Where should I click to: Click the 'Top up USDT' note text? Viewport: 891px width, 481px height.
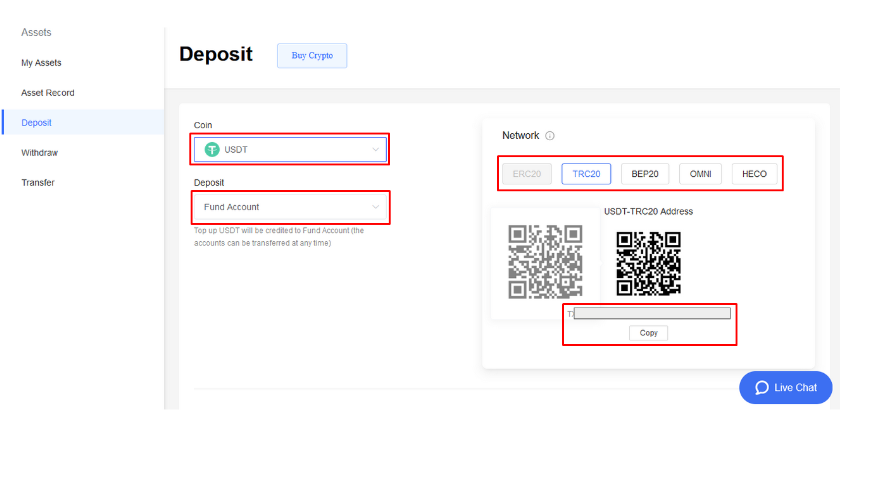[x=278, y=237]
